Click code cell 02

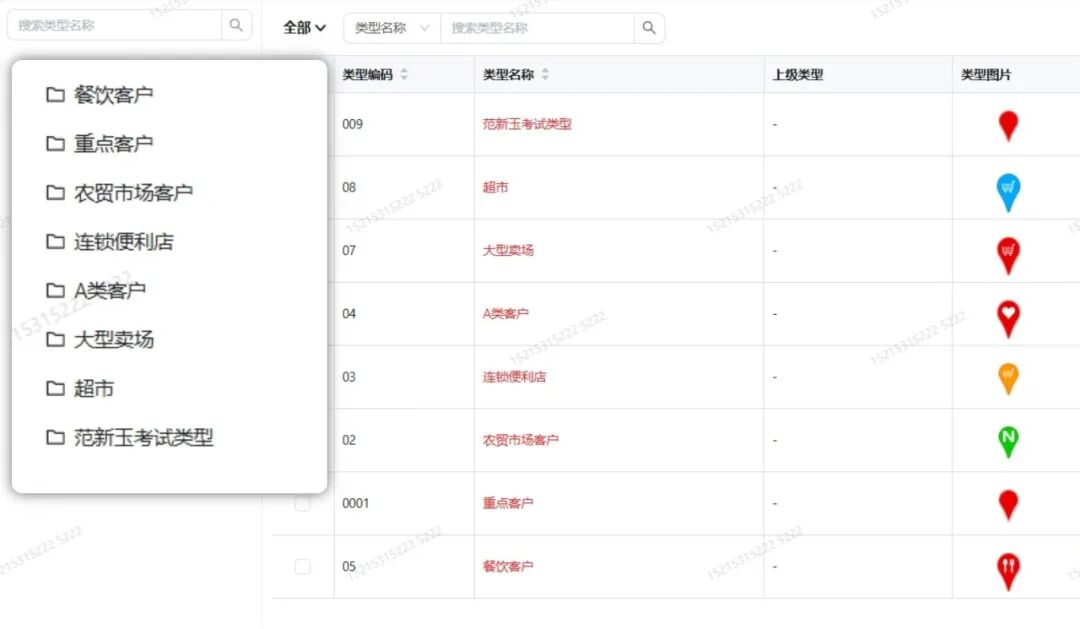349,440
